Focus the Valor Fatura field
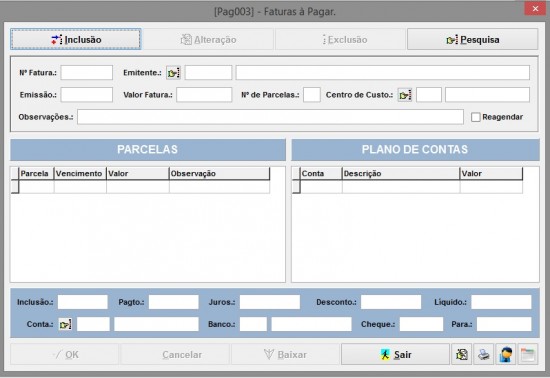Viewport: 550px width, 378px height. 204,95
